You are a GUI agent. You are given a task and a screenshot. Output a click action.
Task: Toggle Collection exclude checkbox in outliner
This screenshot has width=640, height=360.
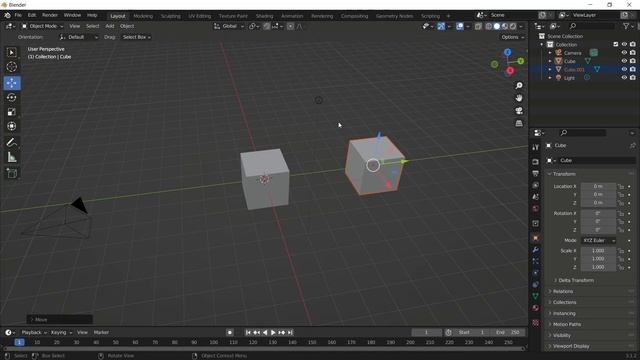pos(616,44)
